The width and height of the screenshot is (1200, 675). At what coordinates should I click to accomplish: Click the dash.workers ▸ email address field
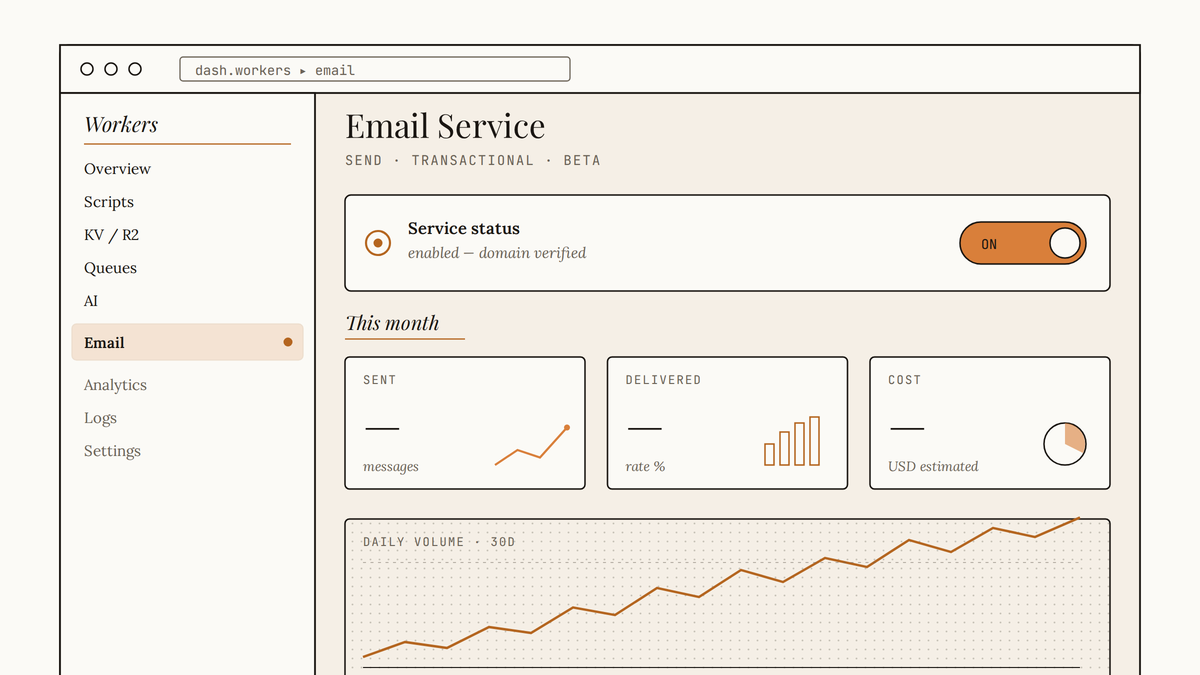pyautogui.click(x=375, y=69)
